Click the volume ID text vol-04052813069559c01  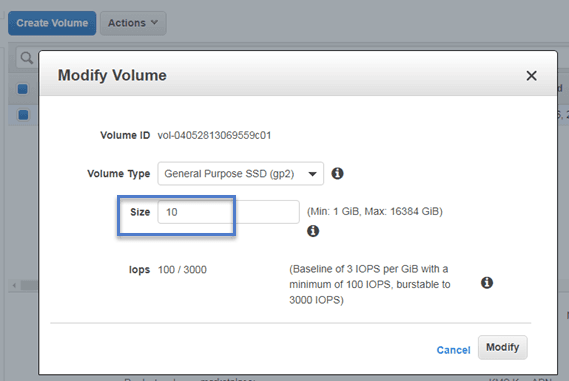pos(214,135)
